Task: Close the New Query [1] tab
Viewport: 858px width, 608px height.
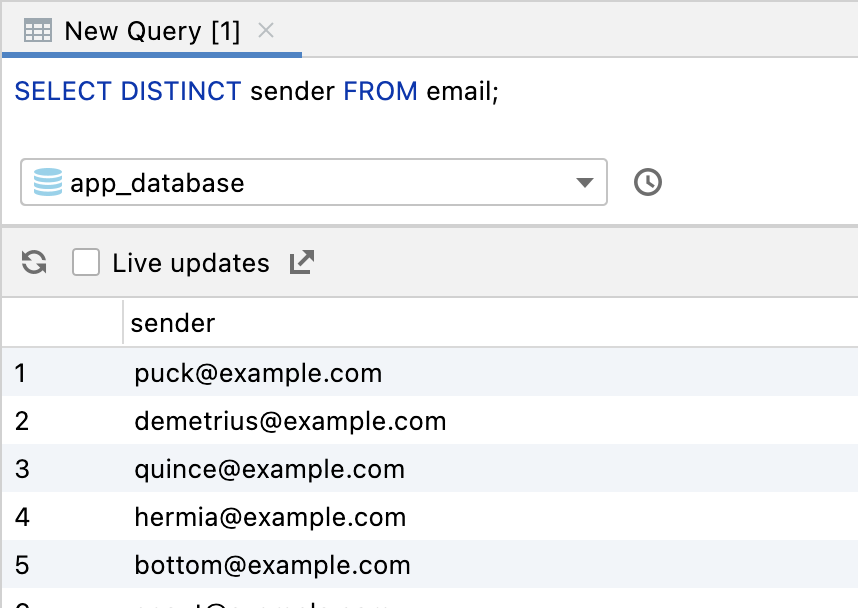Action: pos(266,31)
